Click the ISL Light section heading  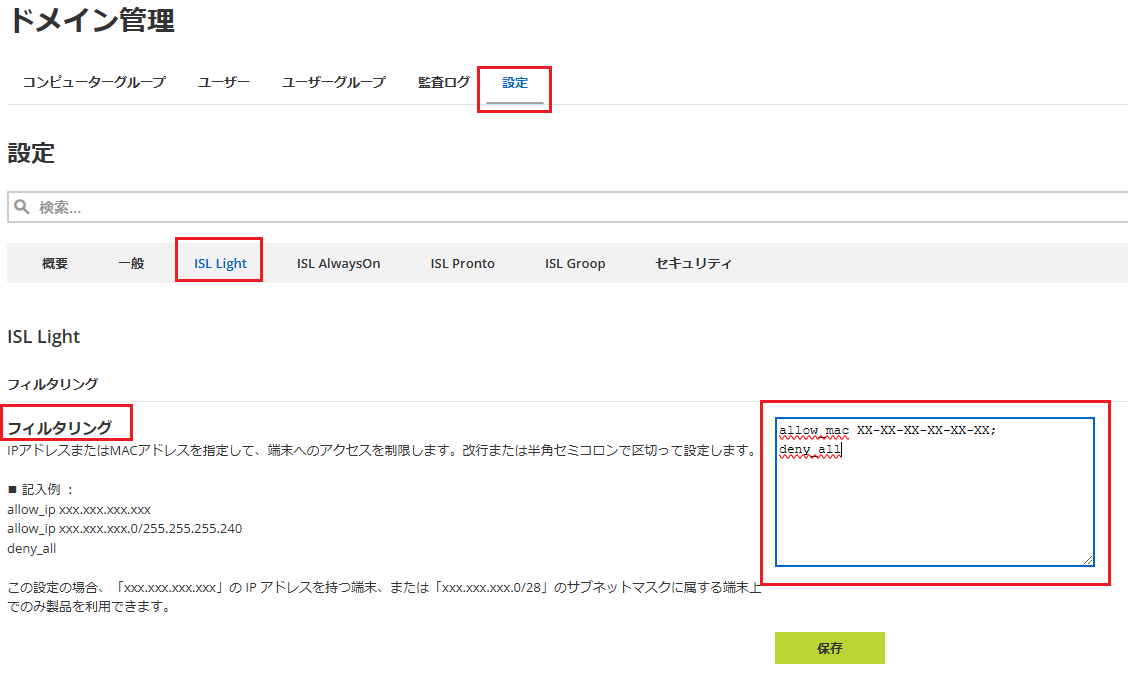click(x=43, y=337)
